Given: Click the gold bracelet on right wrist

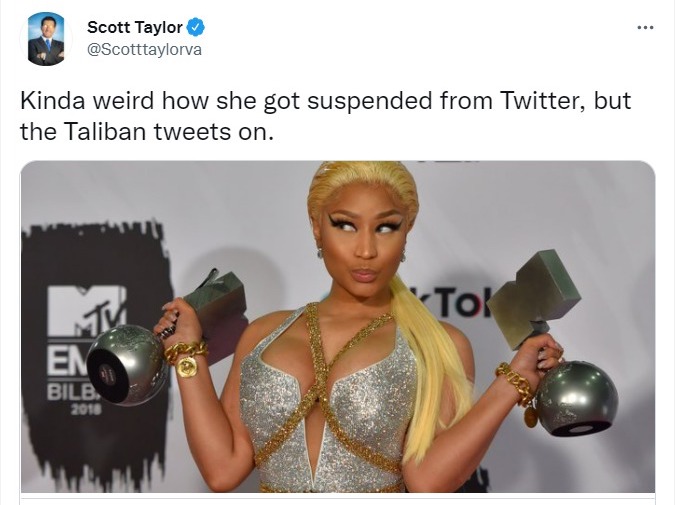Looking at the screenshot, I should click(x=515, y=384).
